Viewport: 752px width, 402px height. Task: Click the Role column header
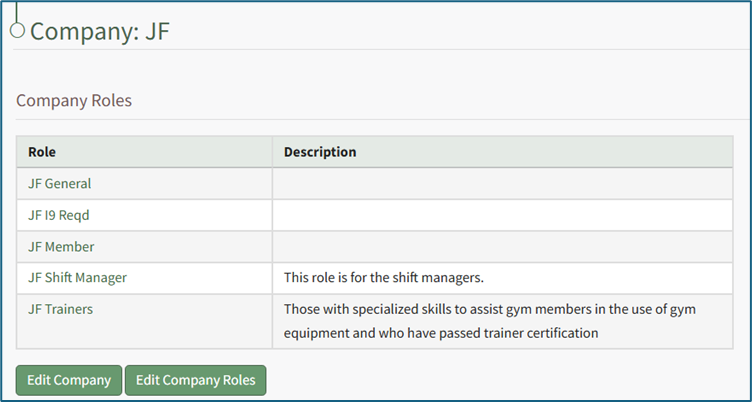coord(42,152)
